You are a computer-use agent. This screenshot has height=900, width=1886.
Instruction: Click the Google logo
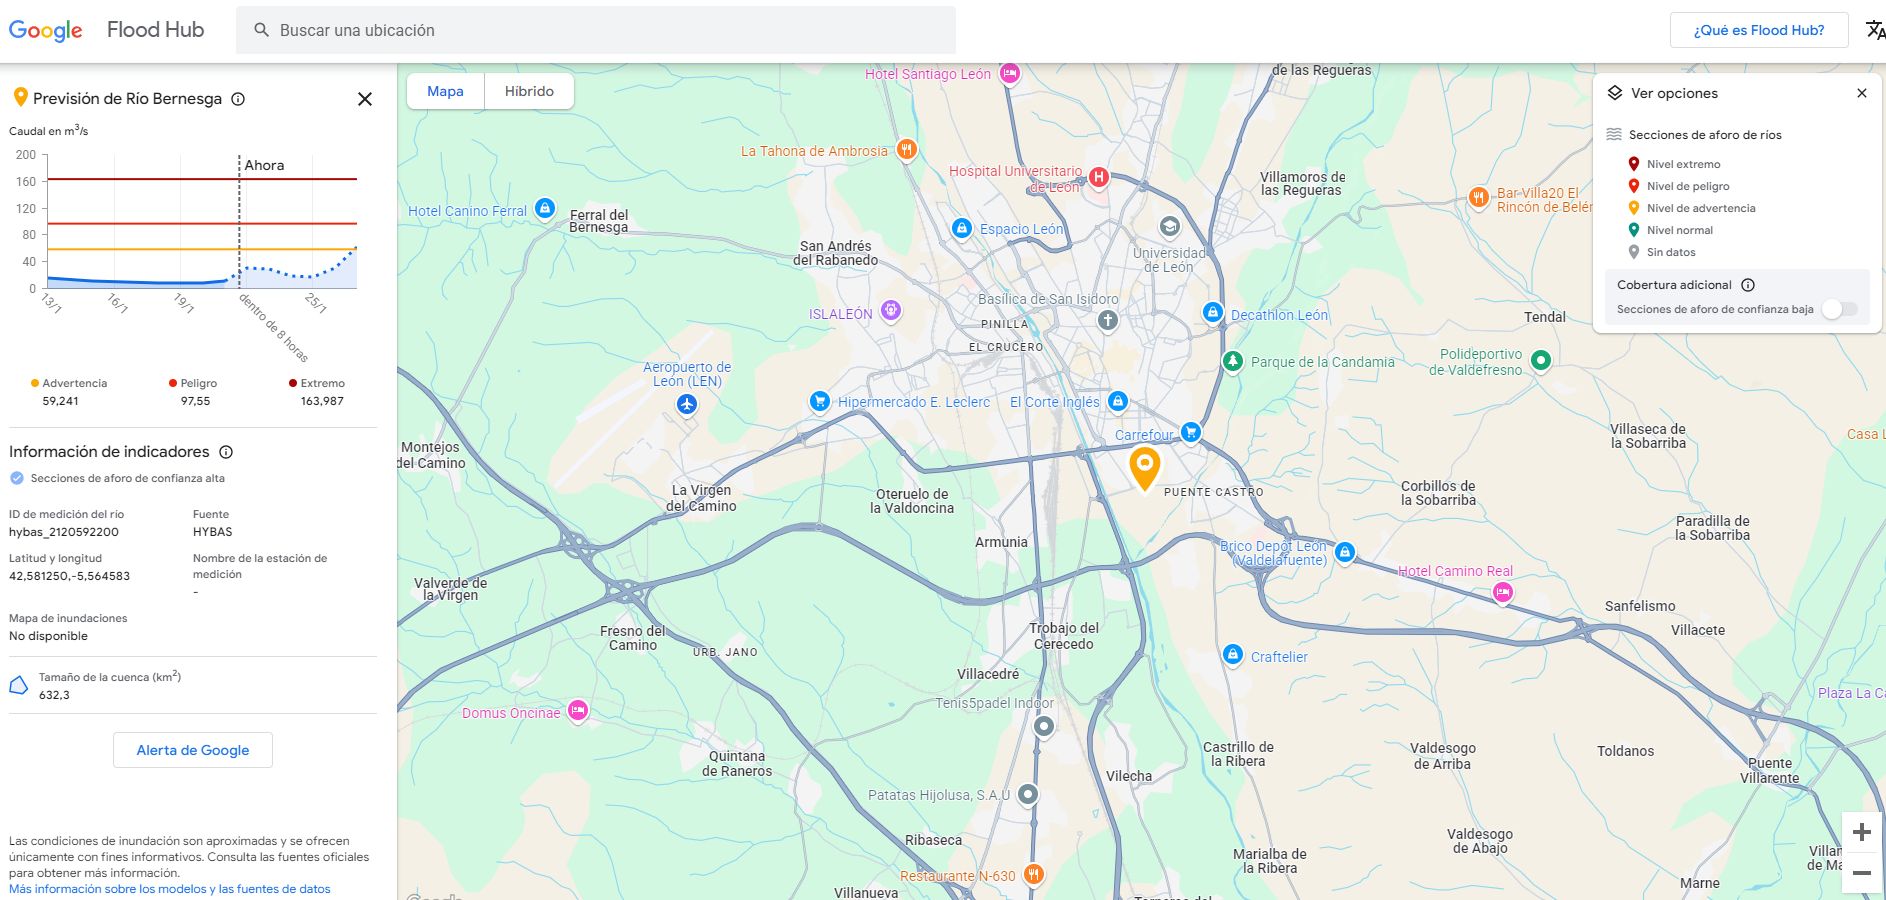point(46,31)
